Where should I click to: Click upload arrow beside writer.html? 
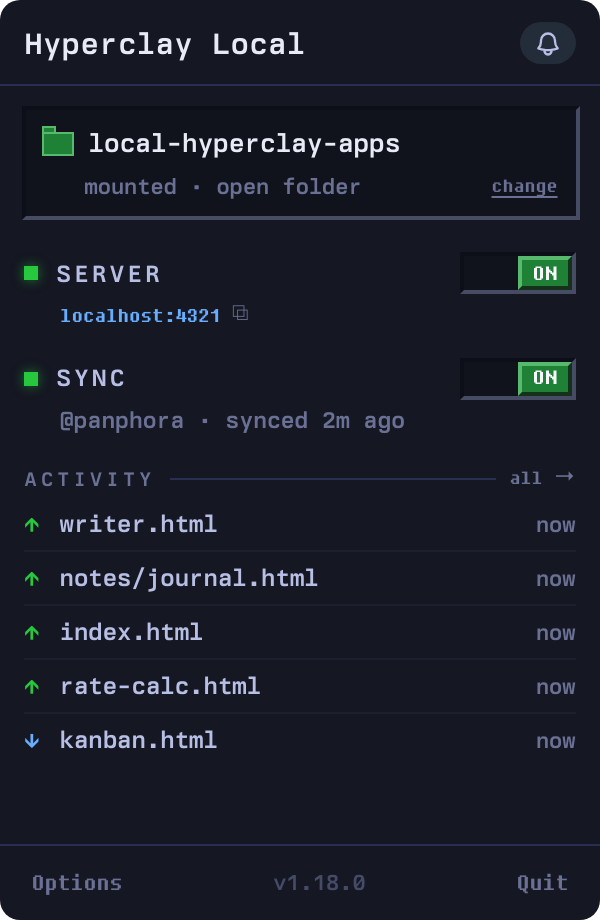click(x=32, y=525)
